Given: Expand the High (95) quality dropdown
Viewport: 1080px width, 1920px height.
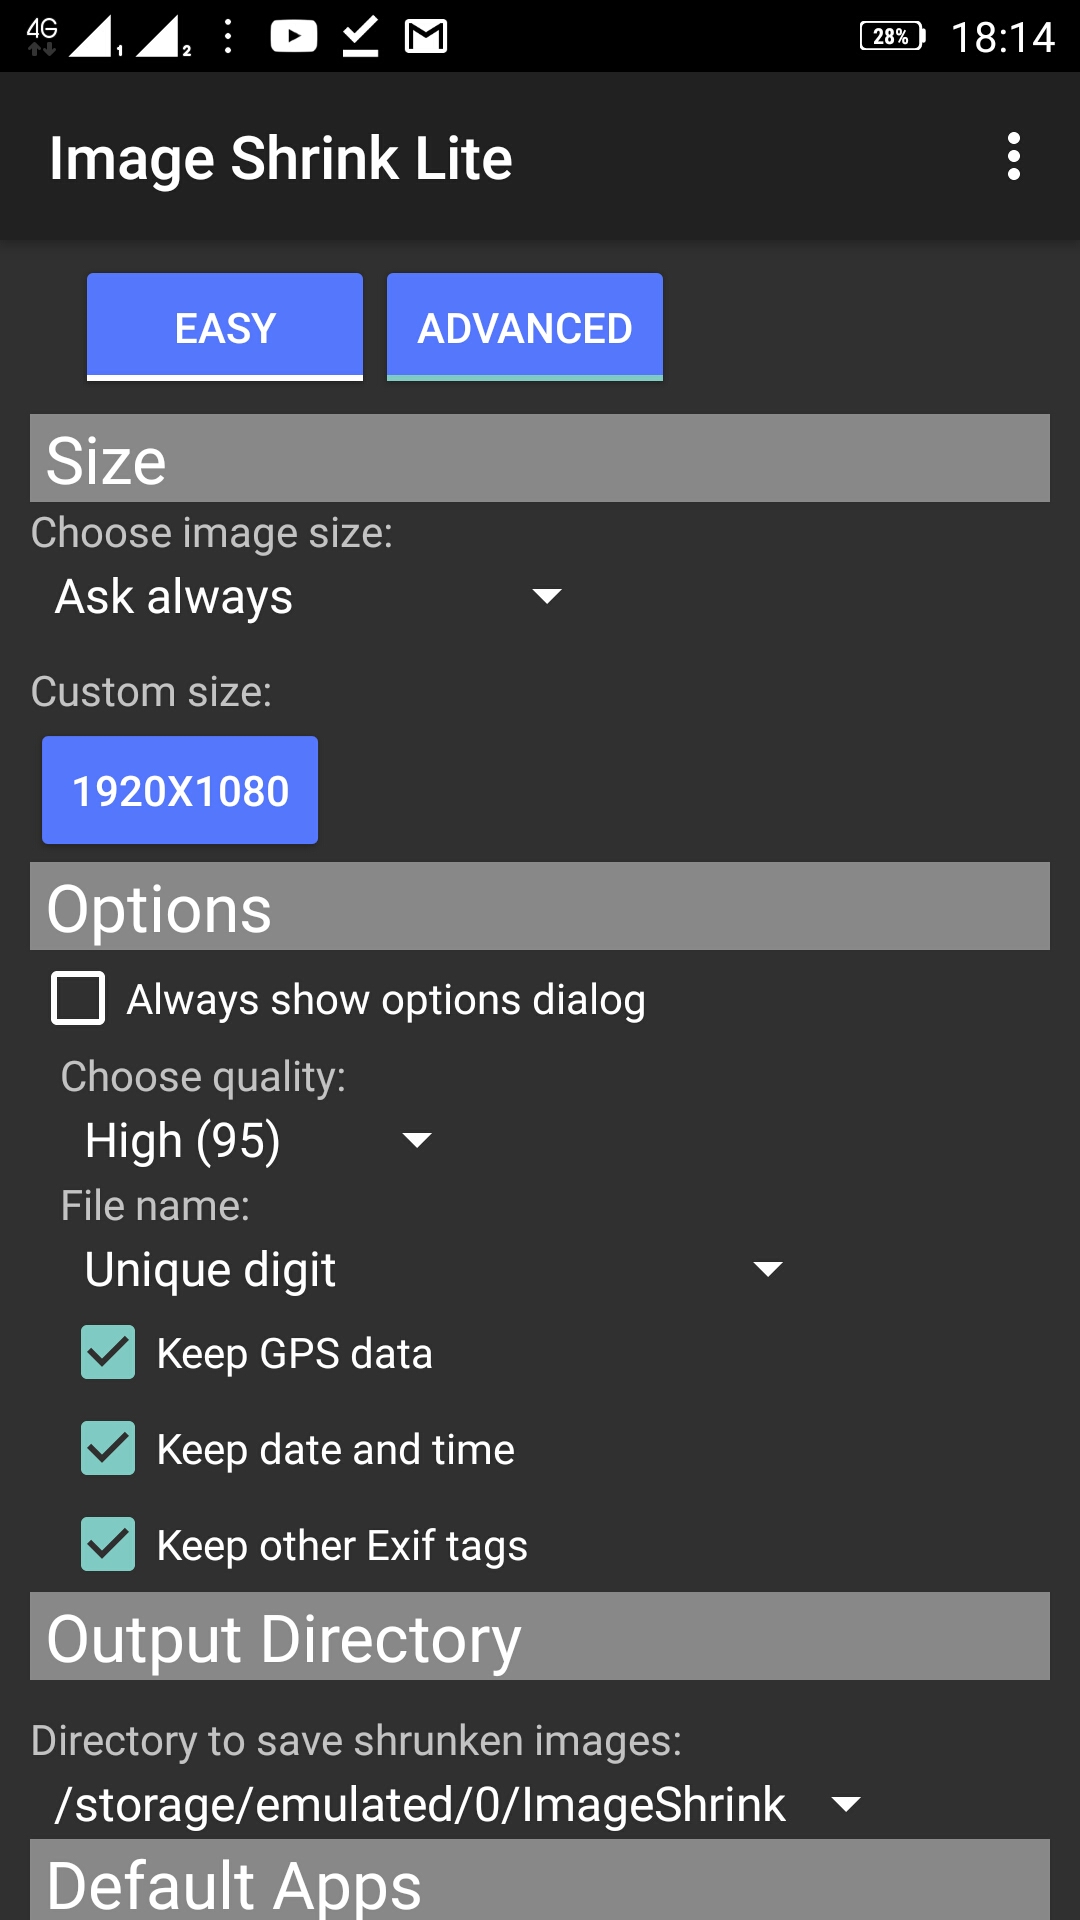Looking at the screenshot, I should coord(258,1141).
